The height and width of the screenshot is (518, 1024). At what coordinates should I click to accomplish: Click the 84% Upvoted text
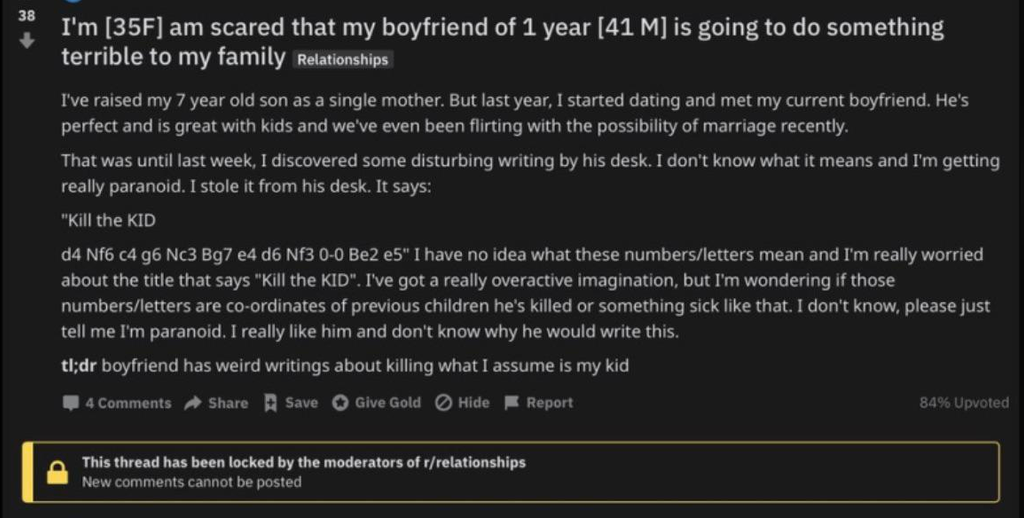963,403
